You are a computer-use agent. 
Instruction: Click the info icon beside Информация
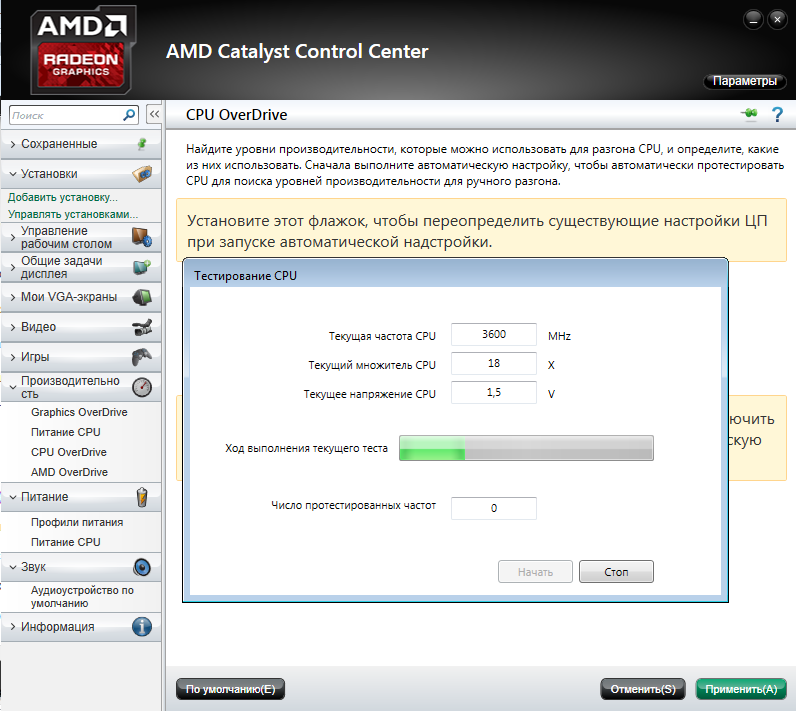click(142, 627)
